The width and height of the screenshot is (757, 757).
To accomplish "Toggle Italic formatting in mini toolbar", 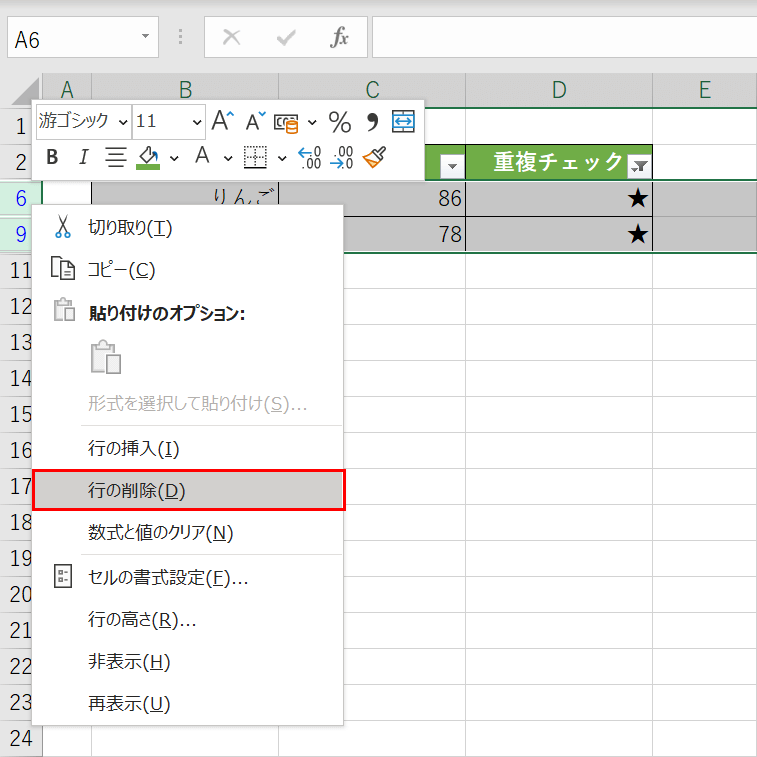I will tap(84, 157).
